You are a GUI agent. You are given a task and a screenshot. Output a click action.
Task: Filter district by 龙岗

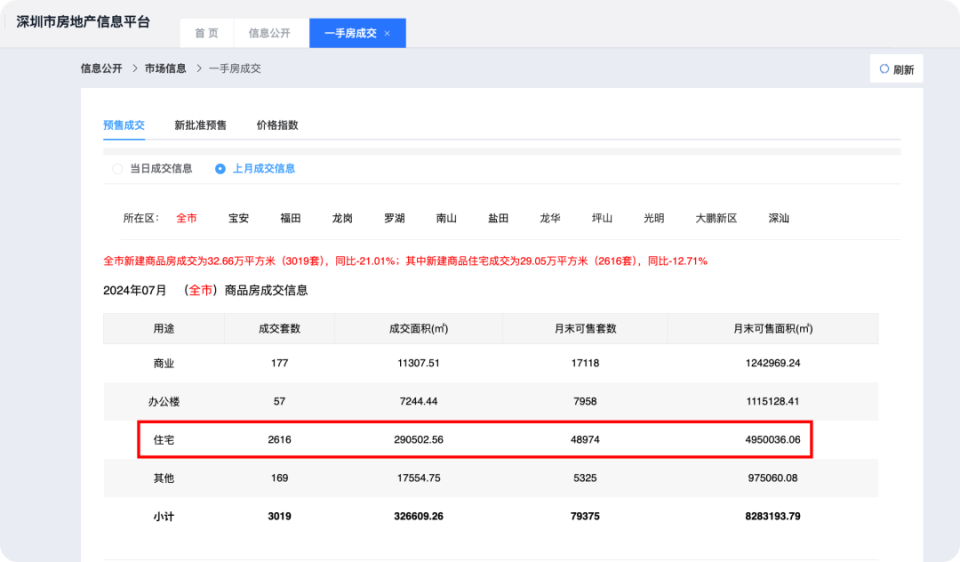pyautogui.click(x=342, y=218)
